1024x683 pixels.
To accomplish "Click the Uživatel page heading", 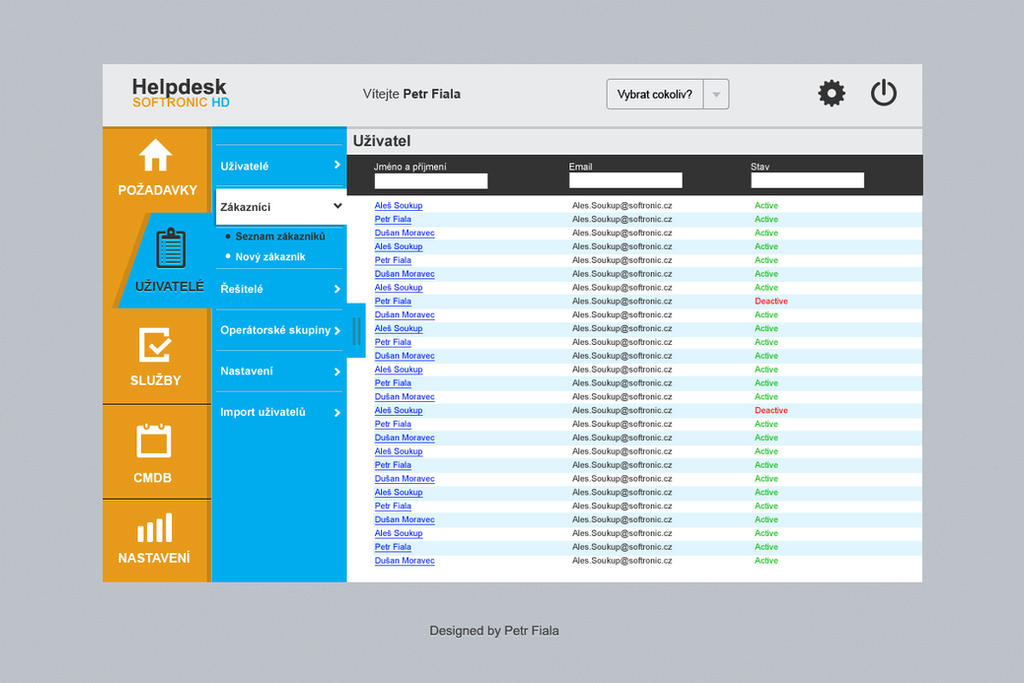I will point(382,141).
